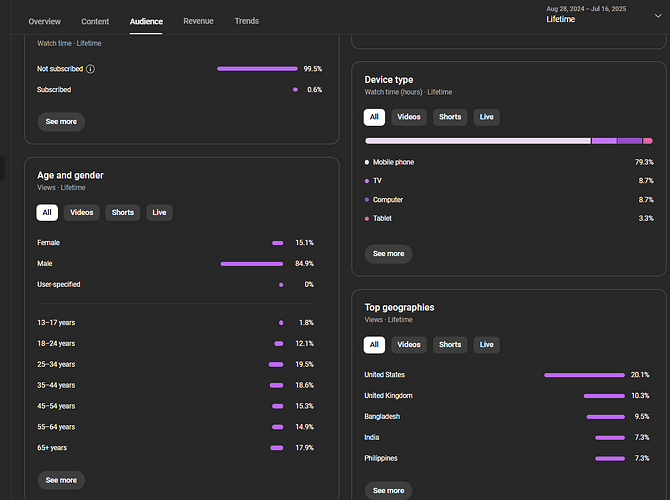Screen dimensions: 670x500
Task: Click the Mobile phone 79.3% value
Action: (x=644, y=162)
